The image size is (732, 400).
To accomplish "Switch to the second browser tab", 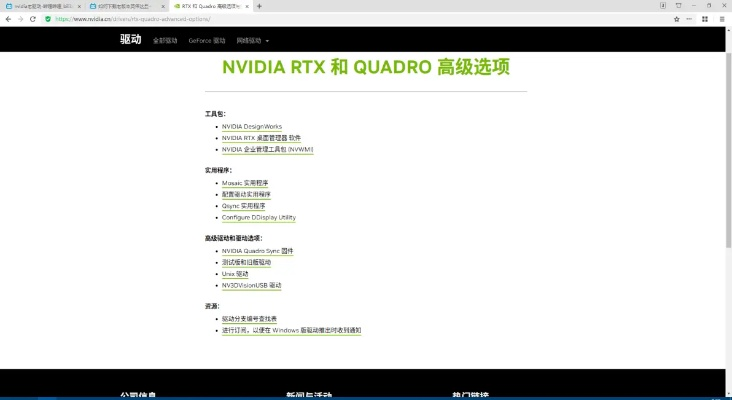I will [125, 6].
